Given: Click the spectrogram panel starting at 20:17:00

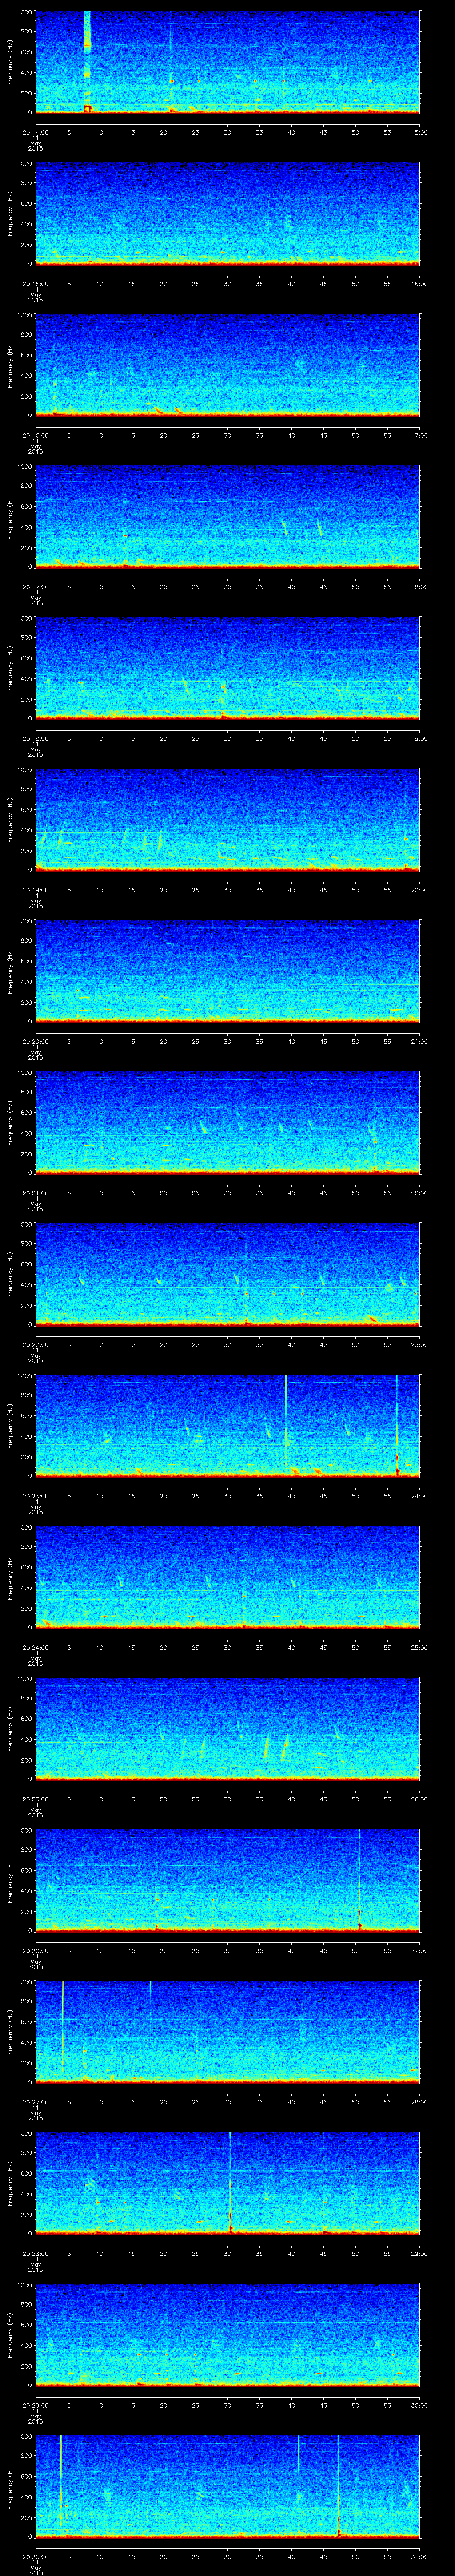Looking at the screenshot, I should pos(228,517).
